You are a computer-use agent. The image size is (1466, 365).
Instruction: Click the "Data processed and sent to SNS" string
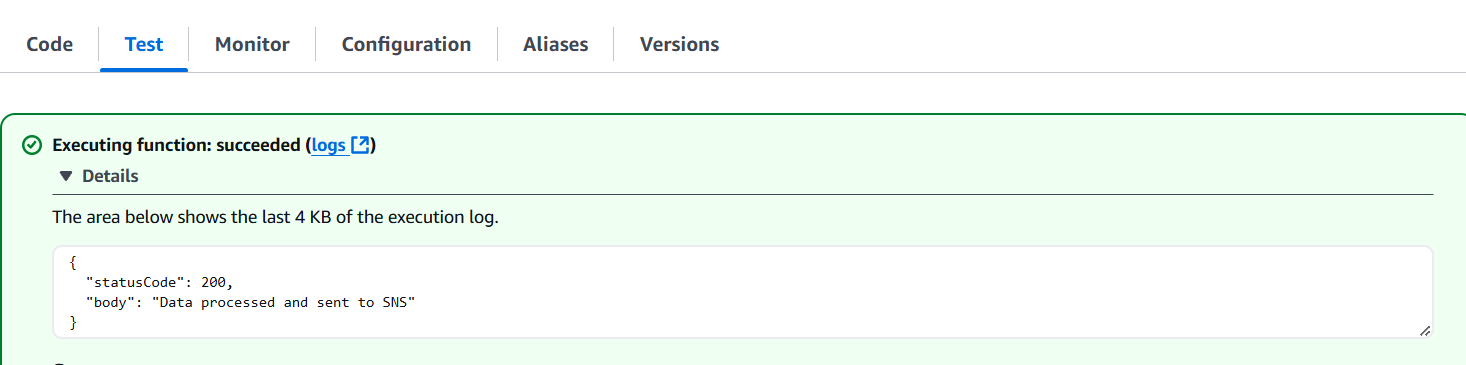coord(283,302)
